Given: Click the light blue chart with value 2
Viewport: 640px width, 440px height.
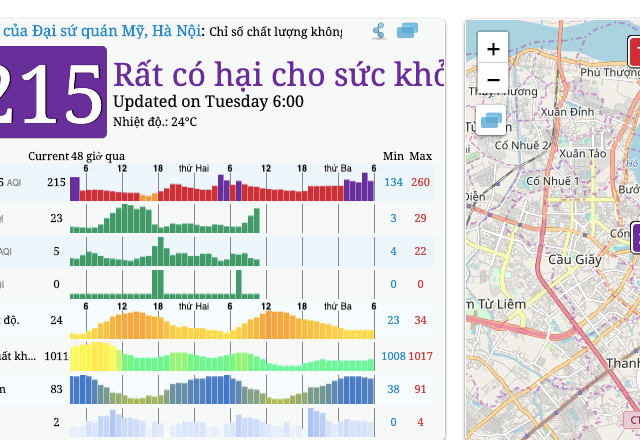Looking at the screenshot, I should [221, 422].
